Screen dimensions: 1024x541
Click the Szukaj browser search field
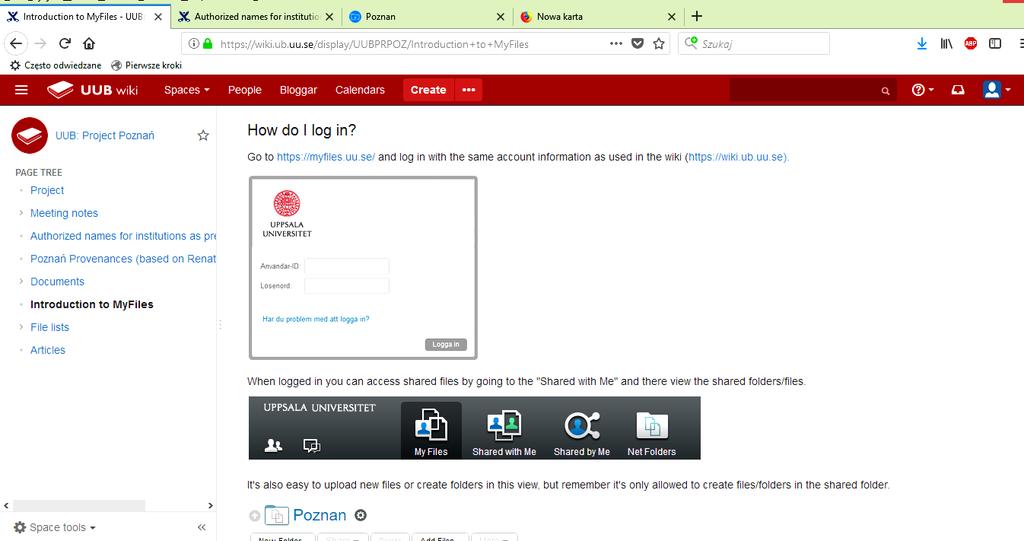(754, 44)
